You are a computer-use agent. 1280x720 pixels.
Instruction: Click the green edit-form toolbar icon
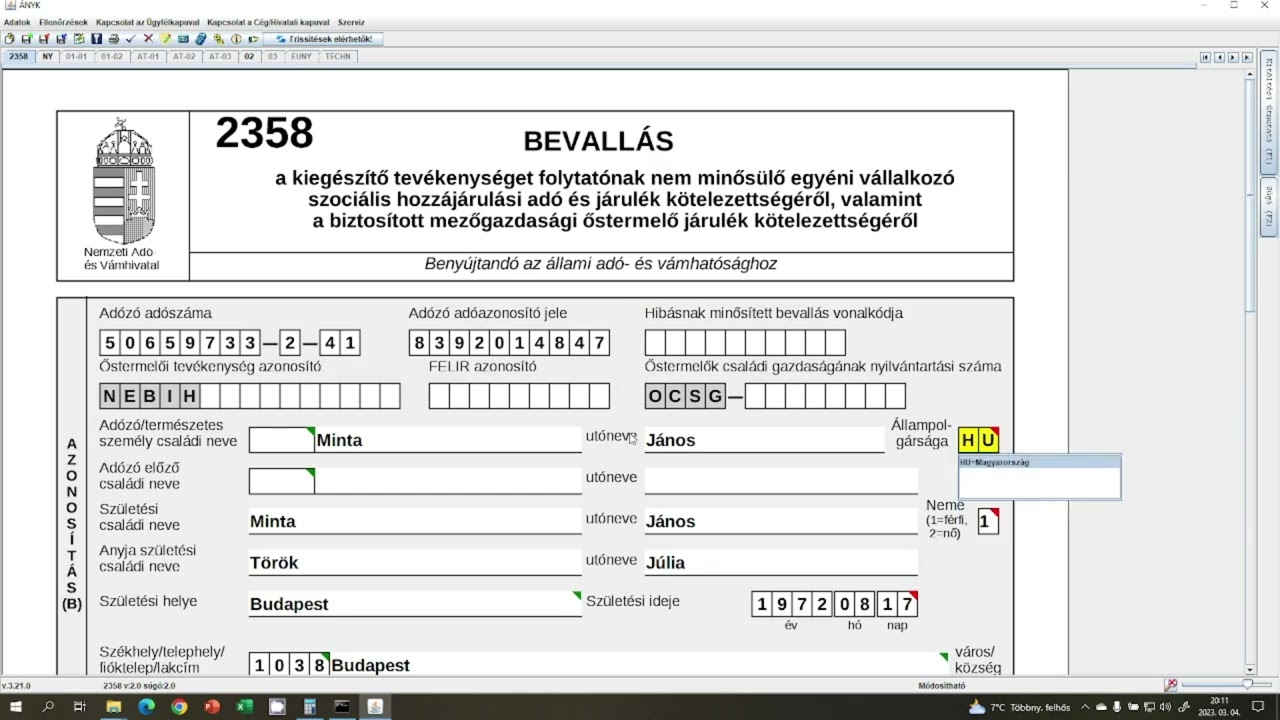click(x=79, y=39)
